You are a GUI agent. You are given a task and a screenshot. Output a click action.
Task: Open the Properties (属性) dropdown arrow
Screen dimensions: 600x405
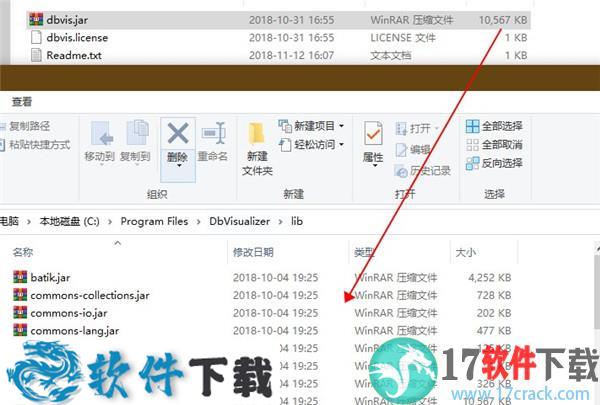point(375,166)
